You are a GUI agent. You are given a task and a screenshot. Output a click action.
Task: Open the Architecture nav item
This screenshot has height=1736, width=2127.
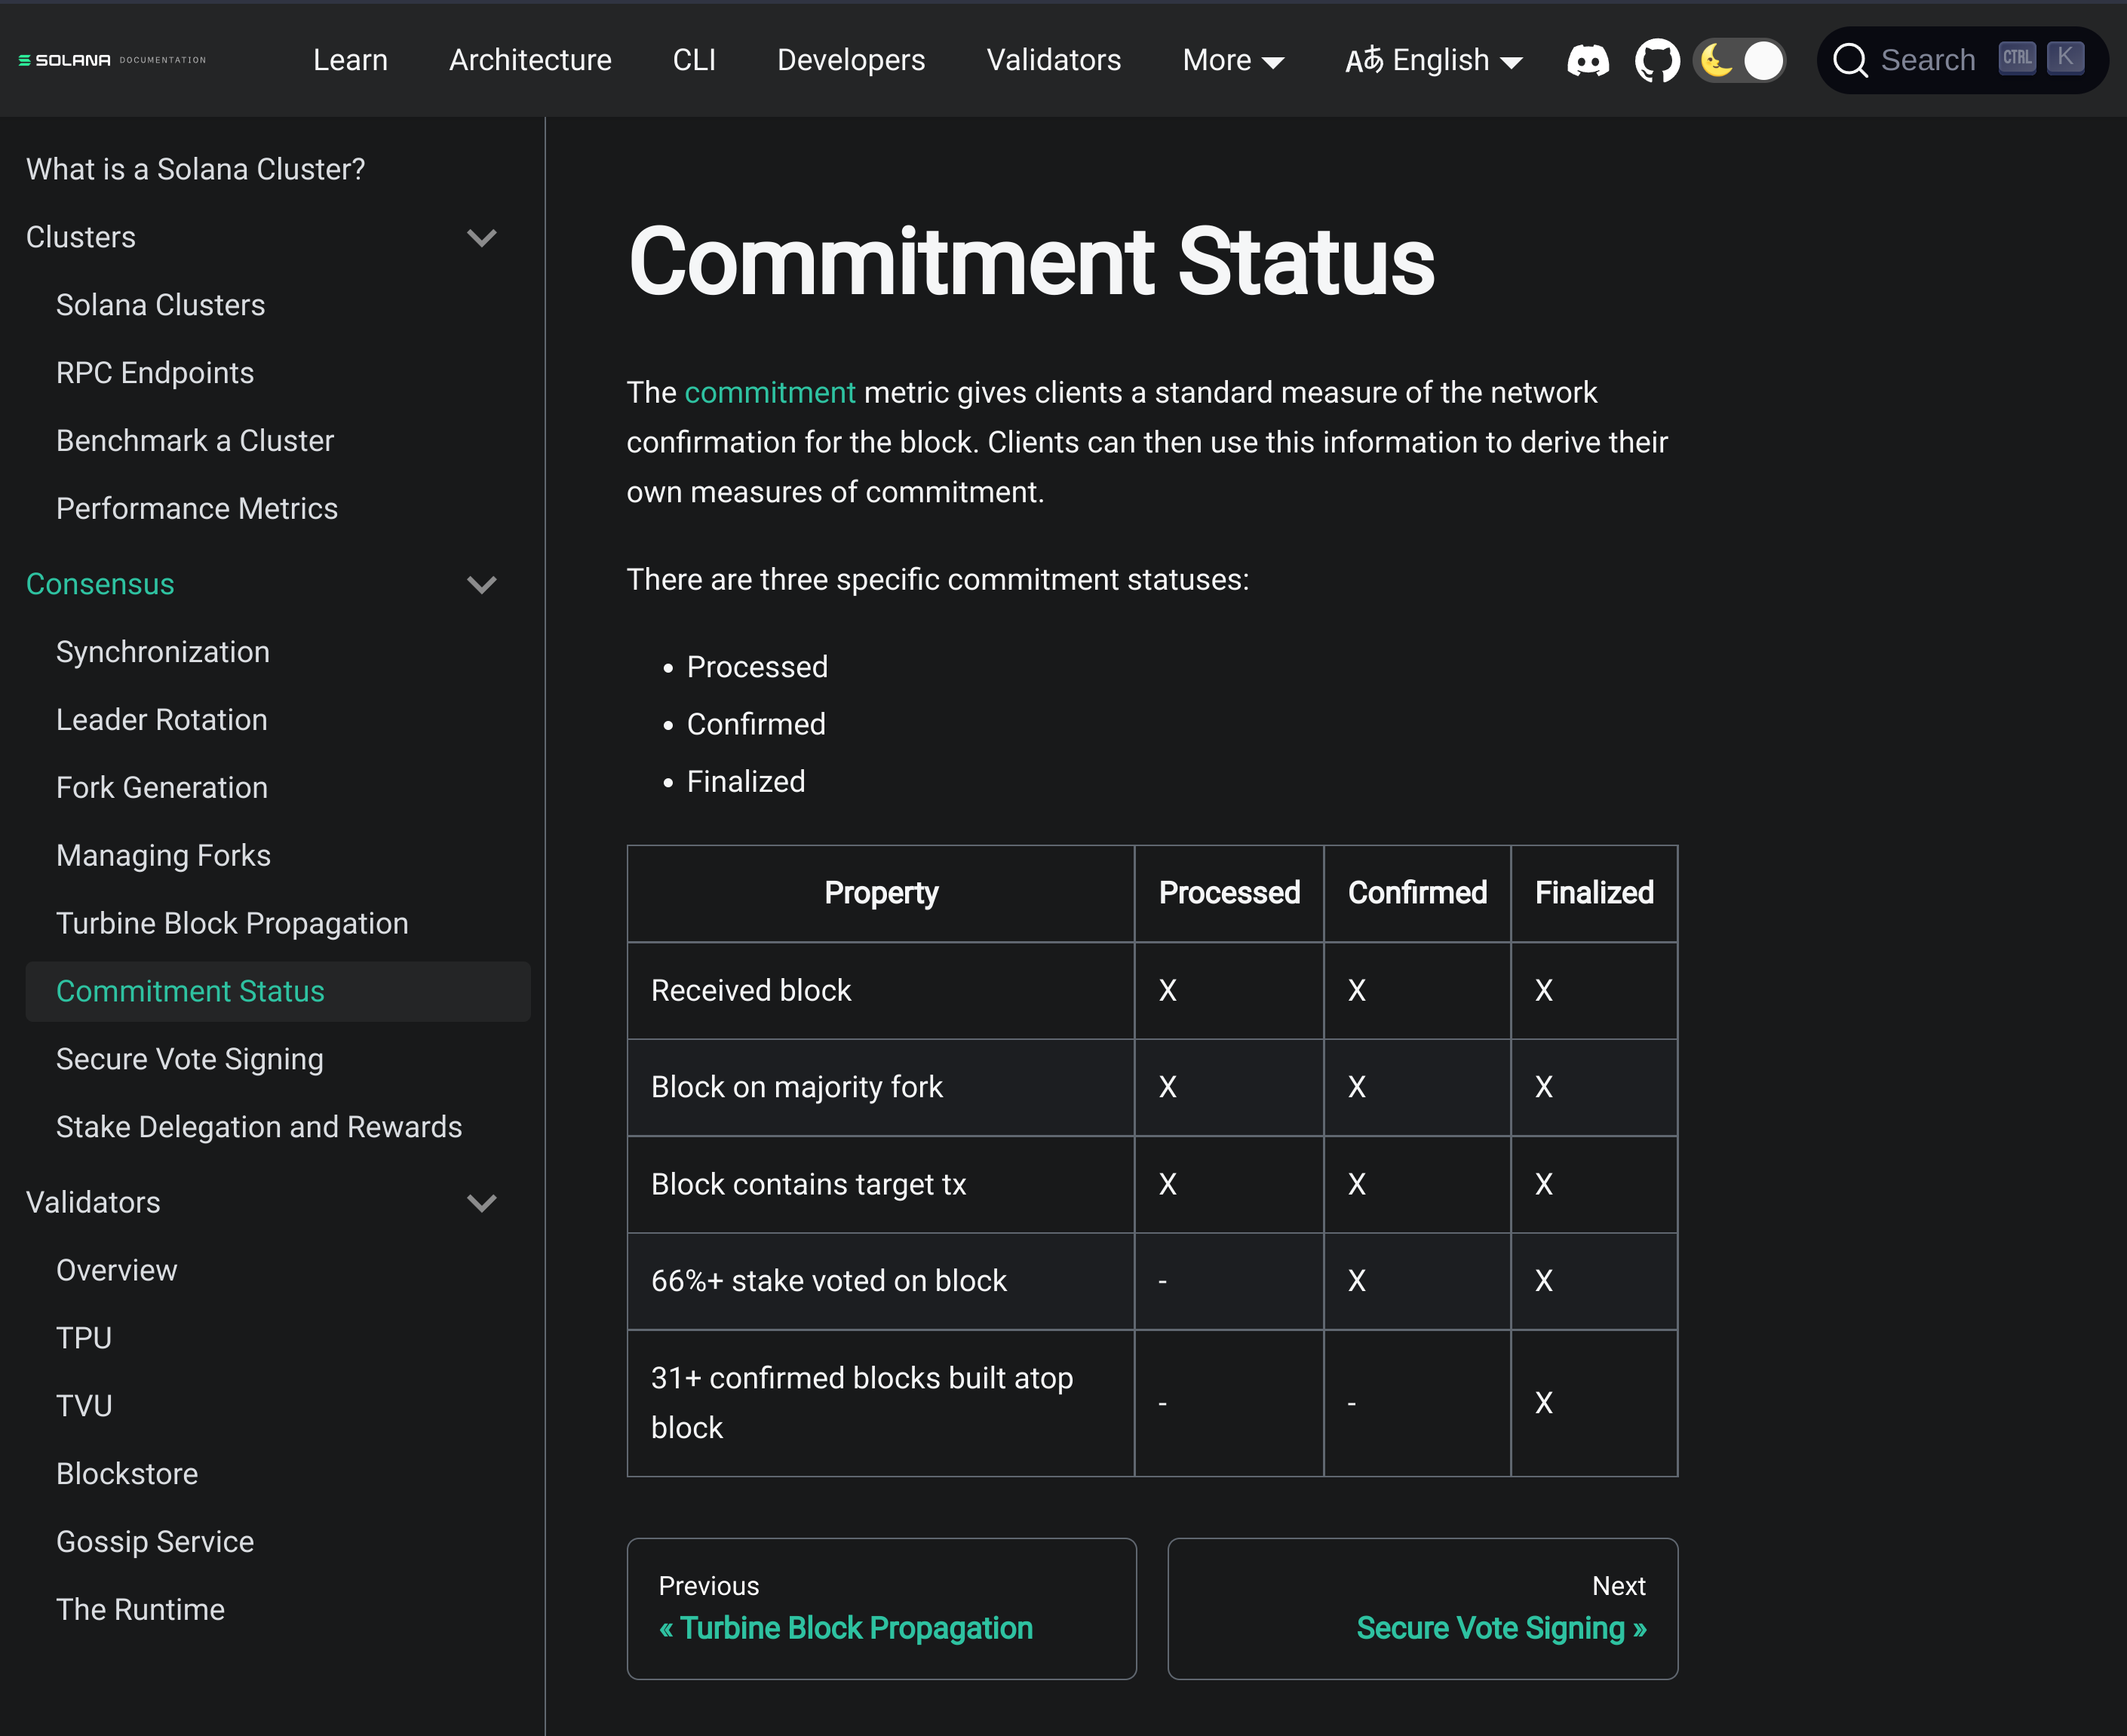tap(530, 61)
